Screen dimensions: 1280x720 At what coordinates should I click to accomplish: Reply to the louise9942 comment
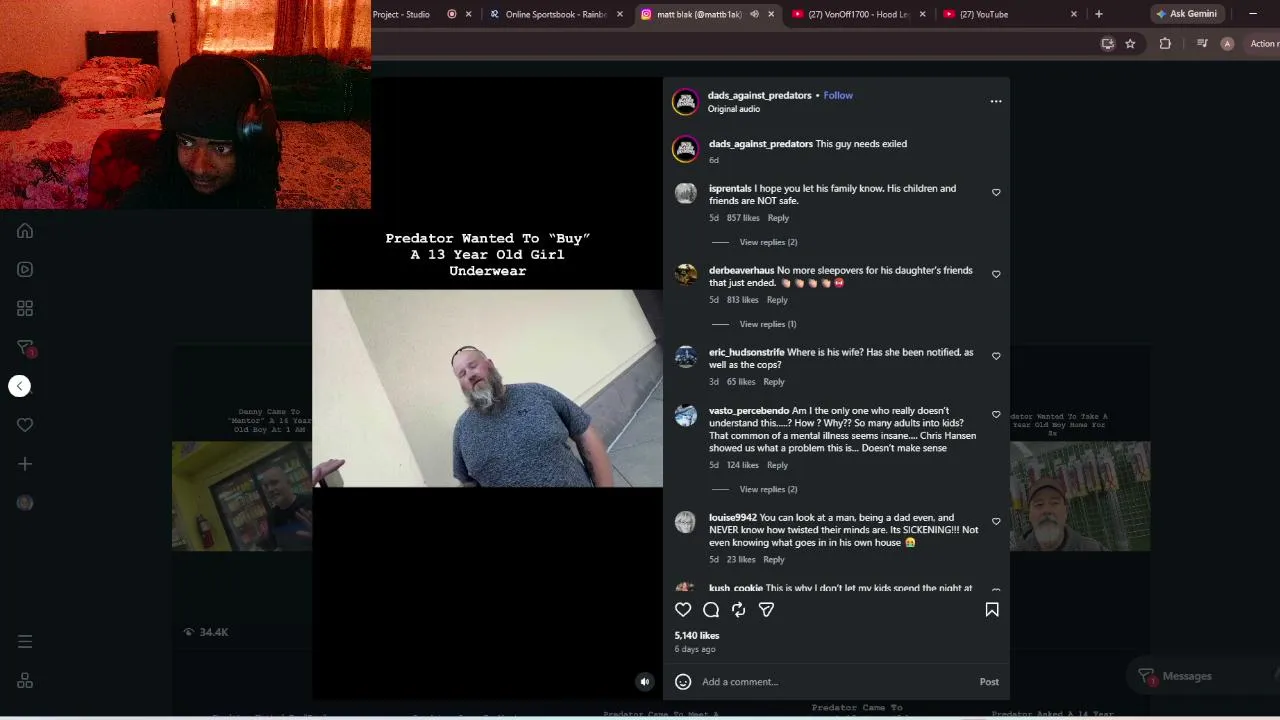[x=774, y=560]
